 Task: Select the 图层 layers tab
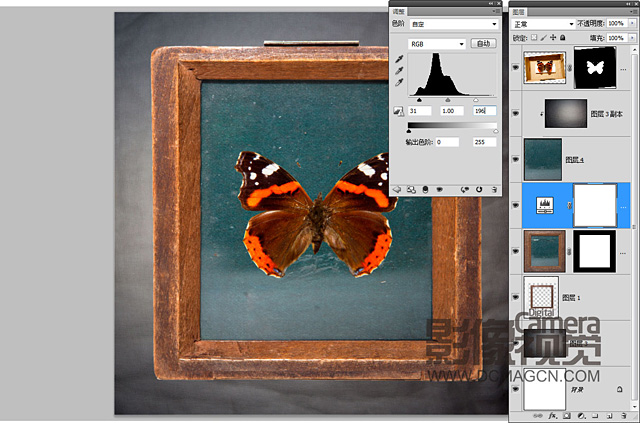[x=518, y=12]
